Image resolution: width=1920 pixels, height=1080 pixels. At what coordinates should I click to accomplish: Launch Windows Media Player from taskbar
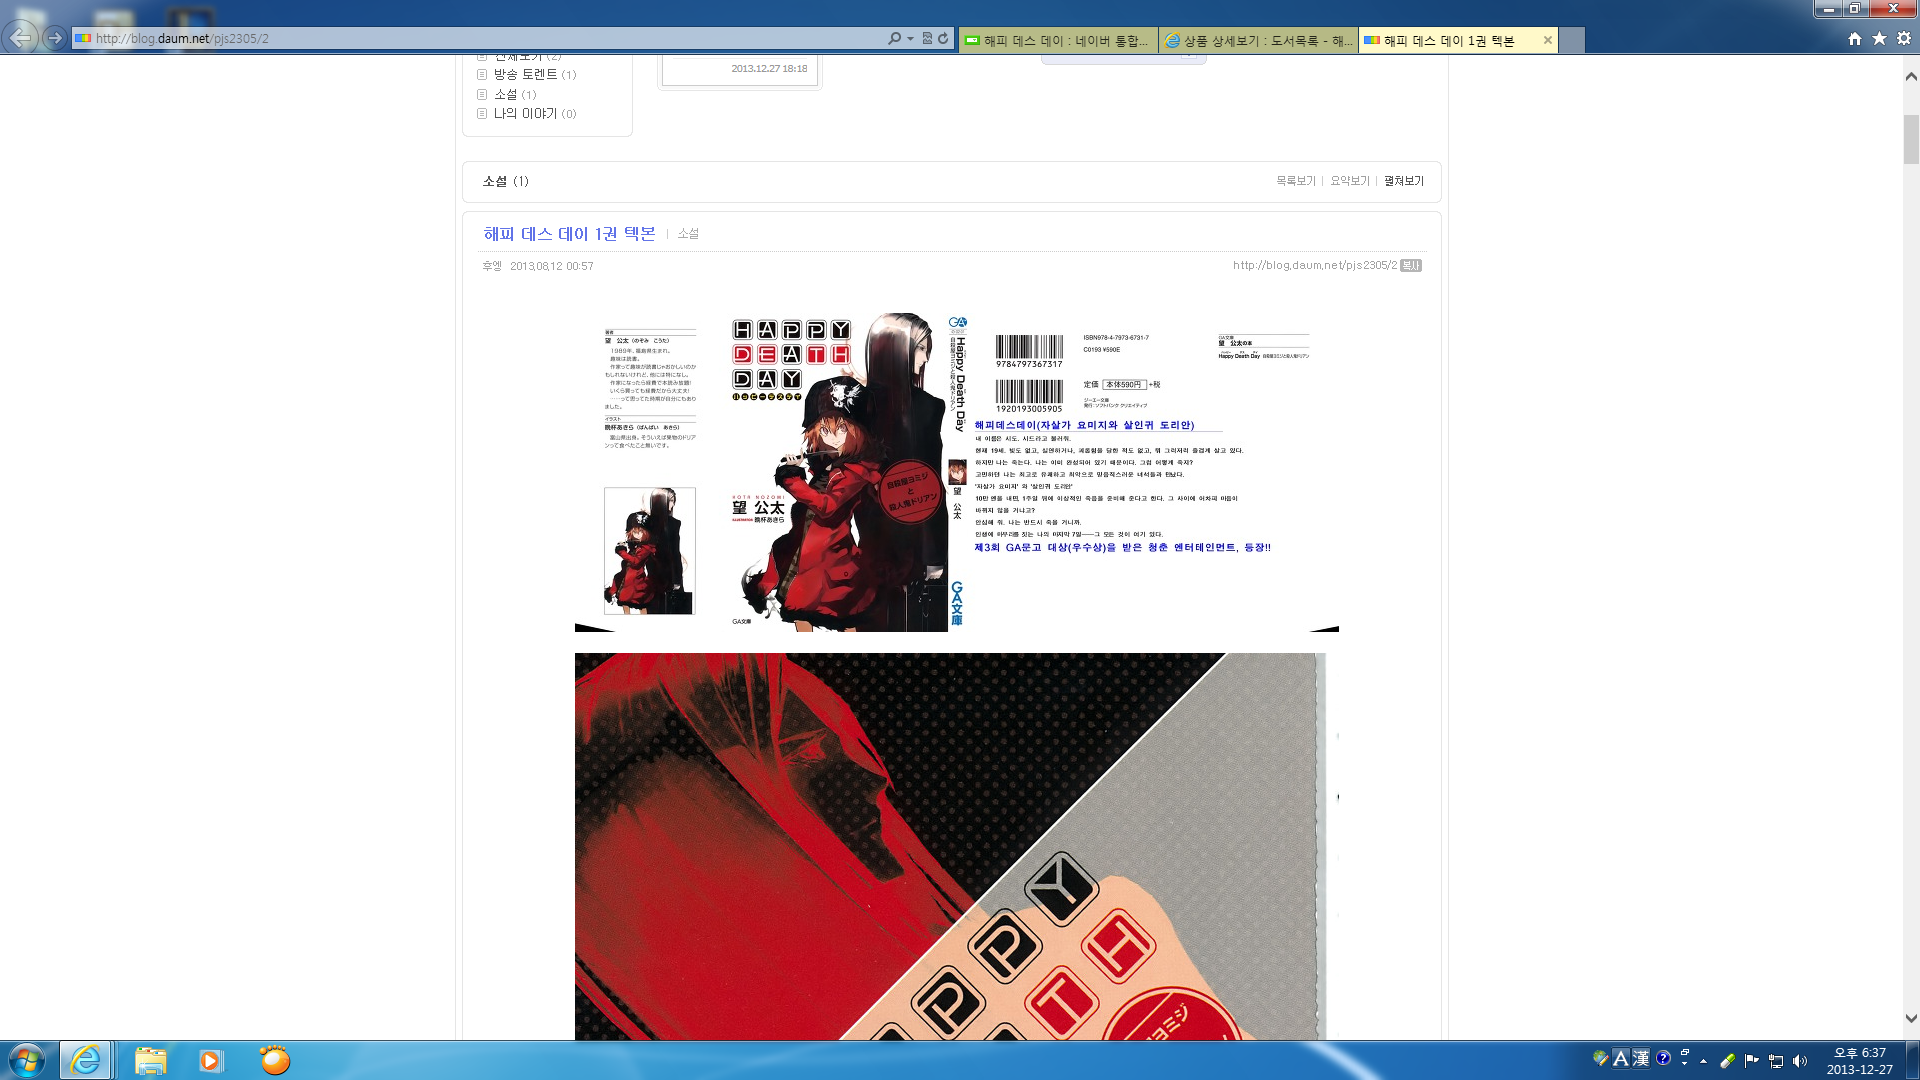(x=210, y=1060)
